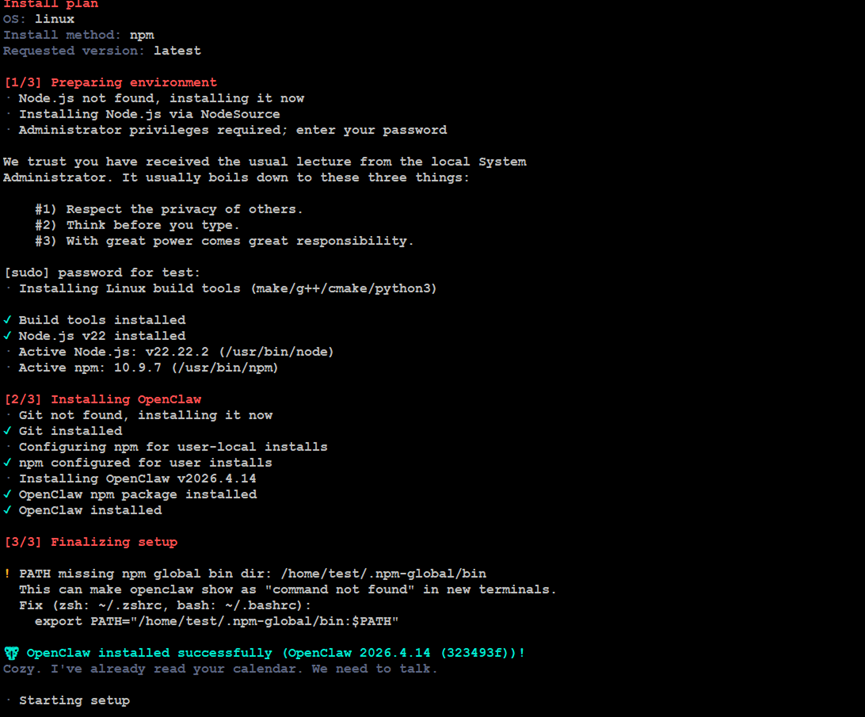Image resolution: width=865 pixels, height=717 pixels.
Task: Click 'Administrator privileges required; enter your password'
Action: pyautogui.click(x=233, y=130)
